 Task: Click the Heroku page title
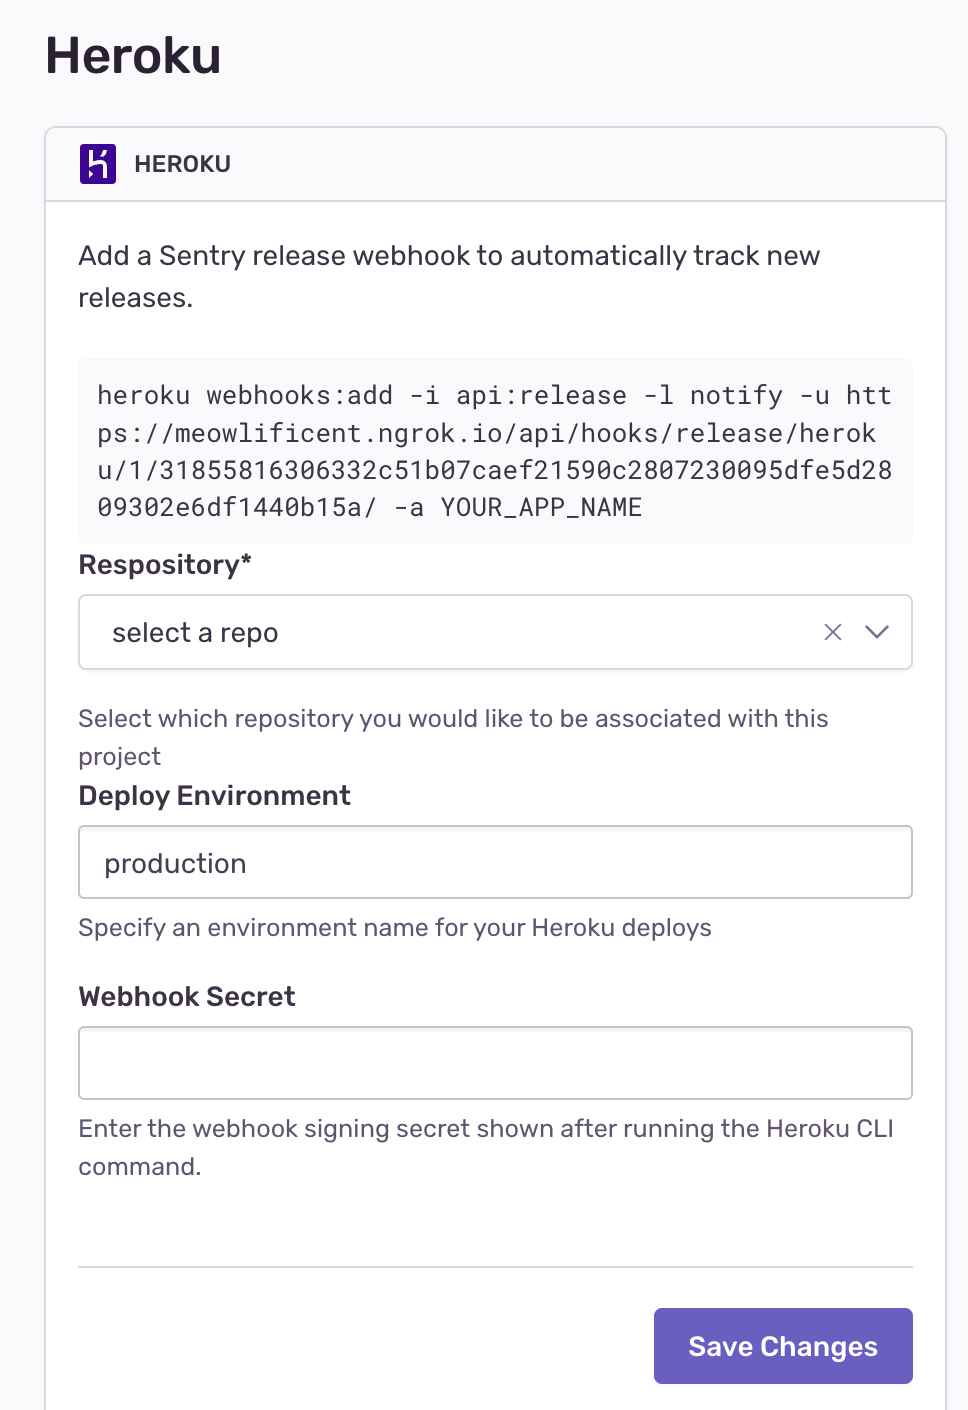click(x=133, y=55)
